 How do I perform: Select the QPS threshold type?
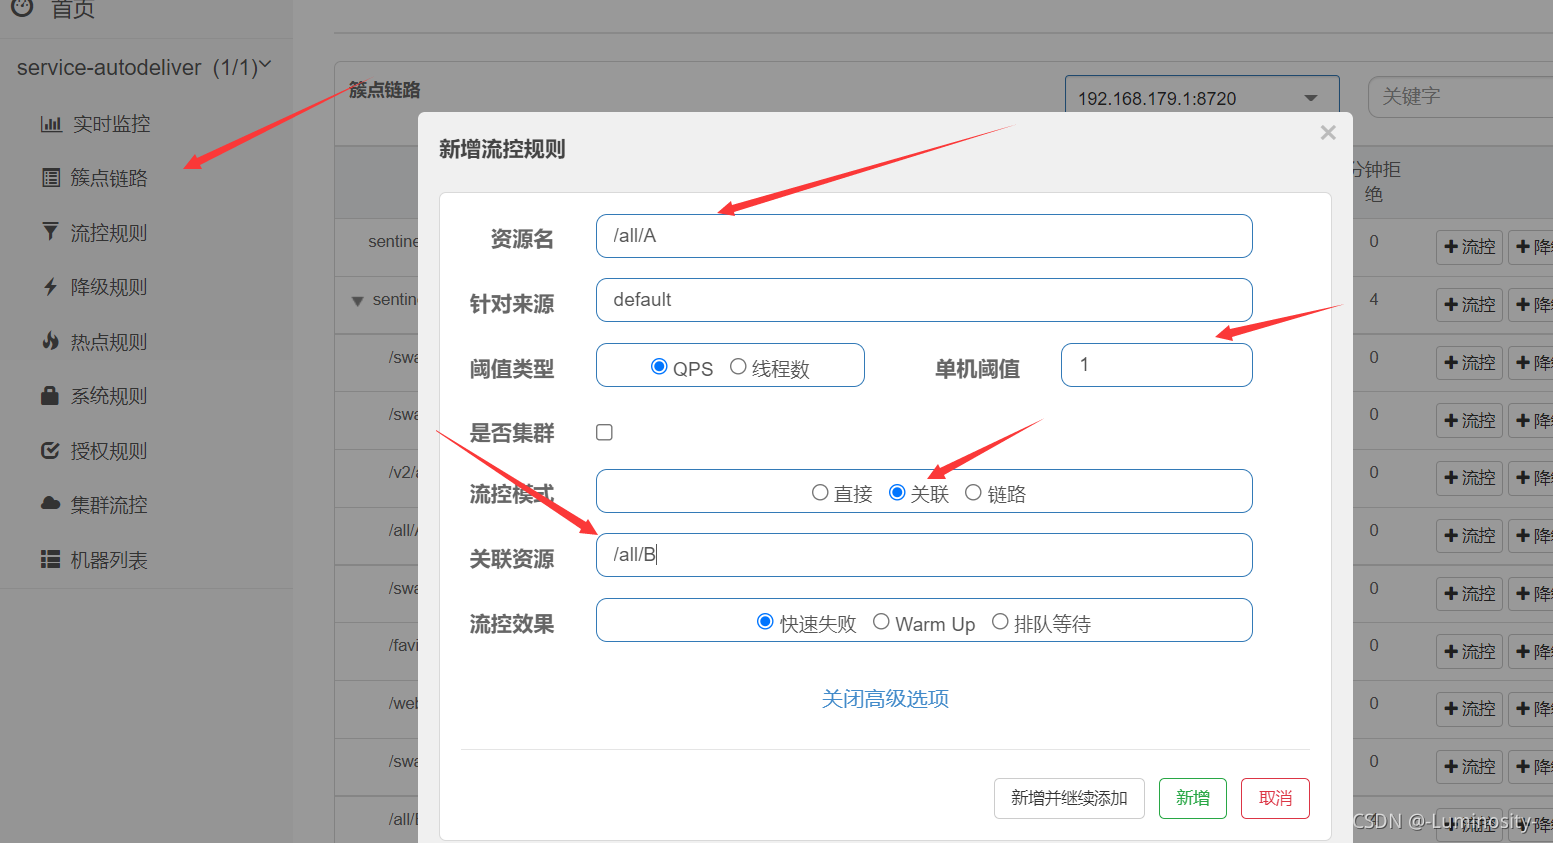point(659,367)
